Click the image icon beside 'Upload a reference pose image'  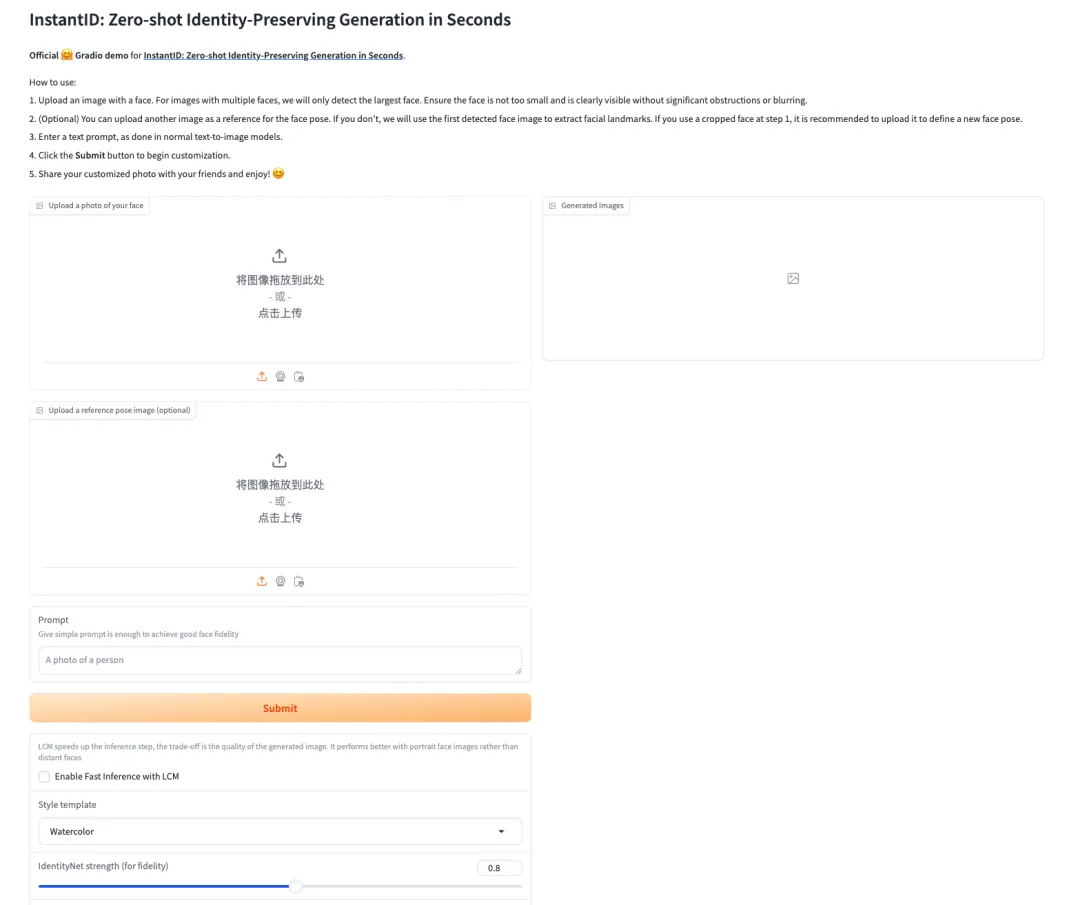pos(40,410)
